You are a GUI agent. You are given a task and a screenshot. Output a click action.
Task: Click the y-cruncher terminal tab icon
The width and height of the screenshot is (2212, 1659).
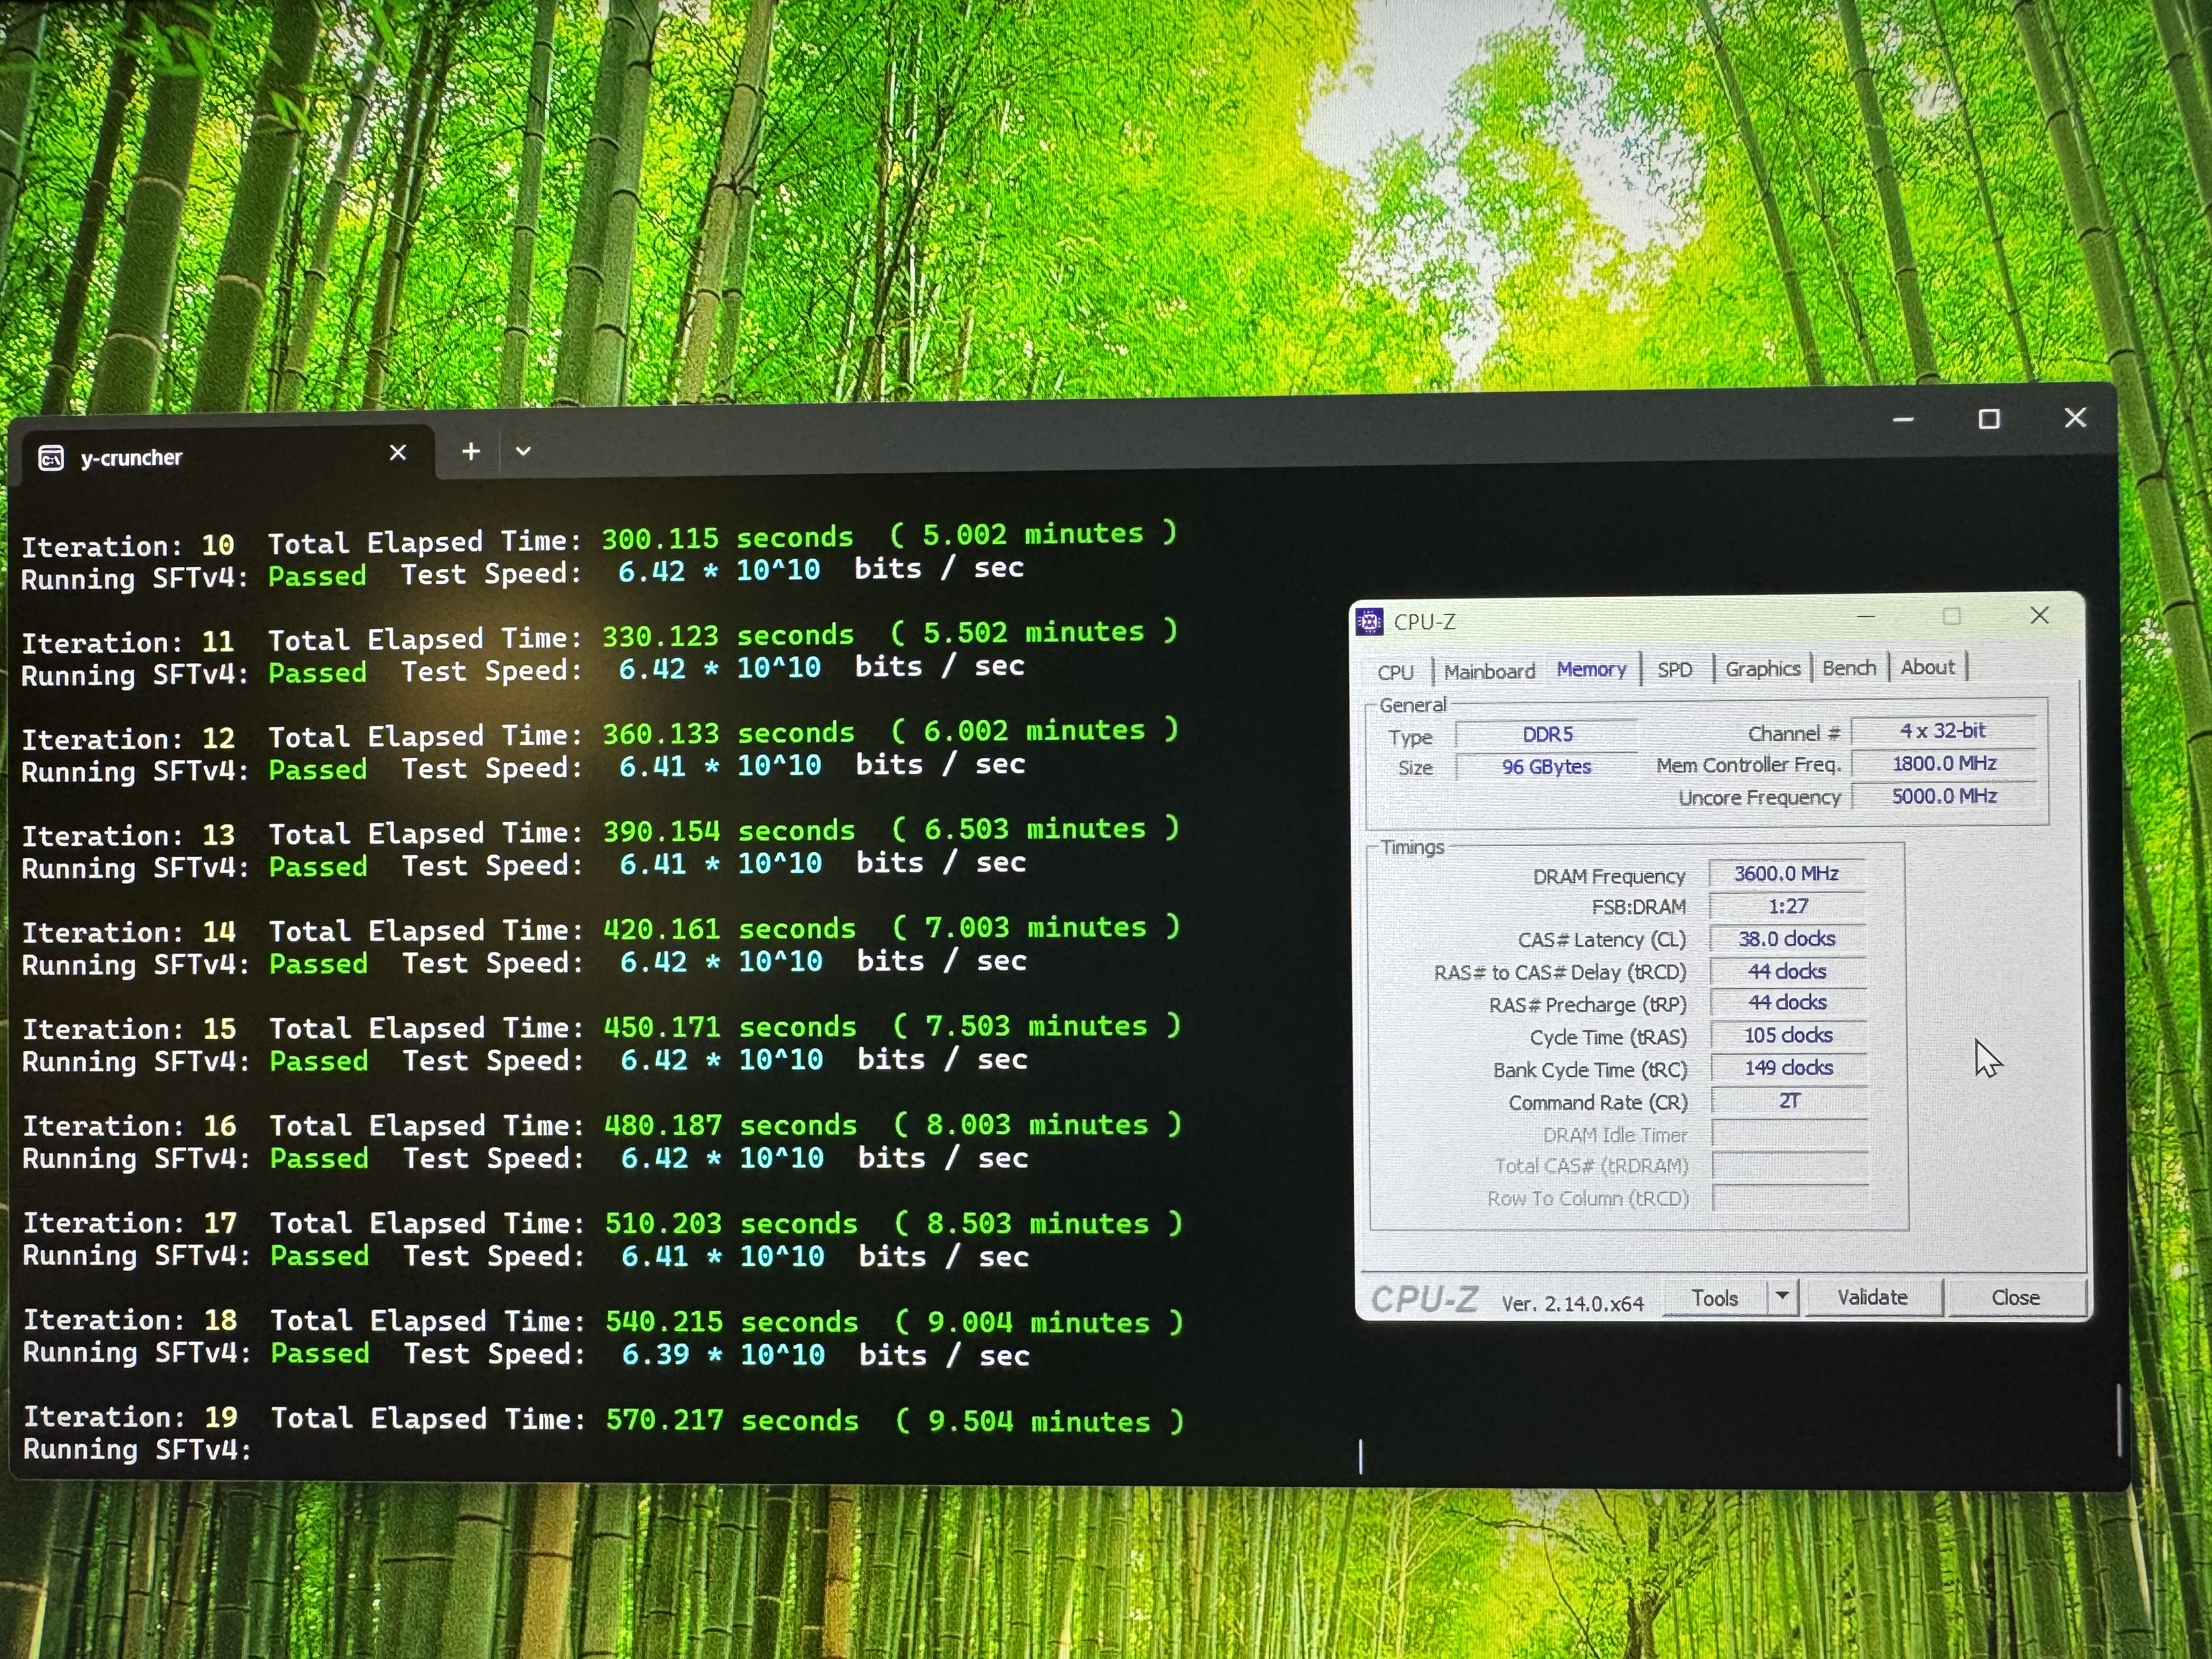51,458
